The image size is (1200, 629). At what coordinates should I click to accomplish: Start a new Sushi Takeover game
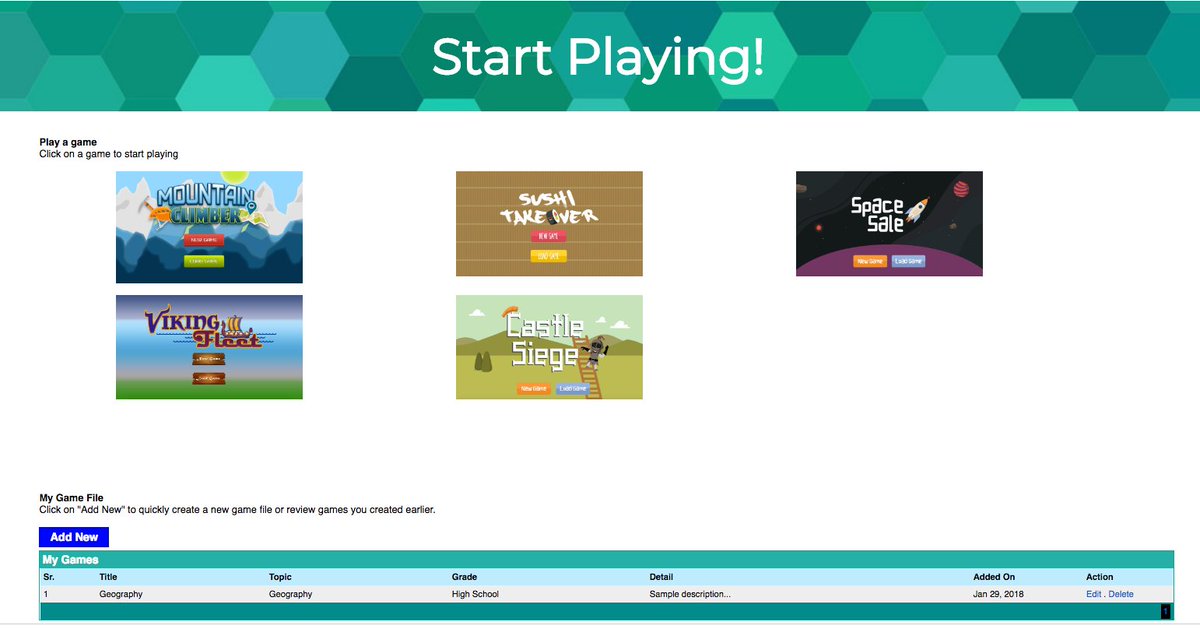(548, 236)
